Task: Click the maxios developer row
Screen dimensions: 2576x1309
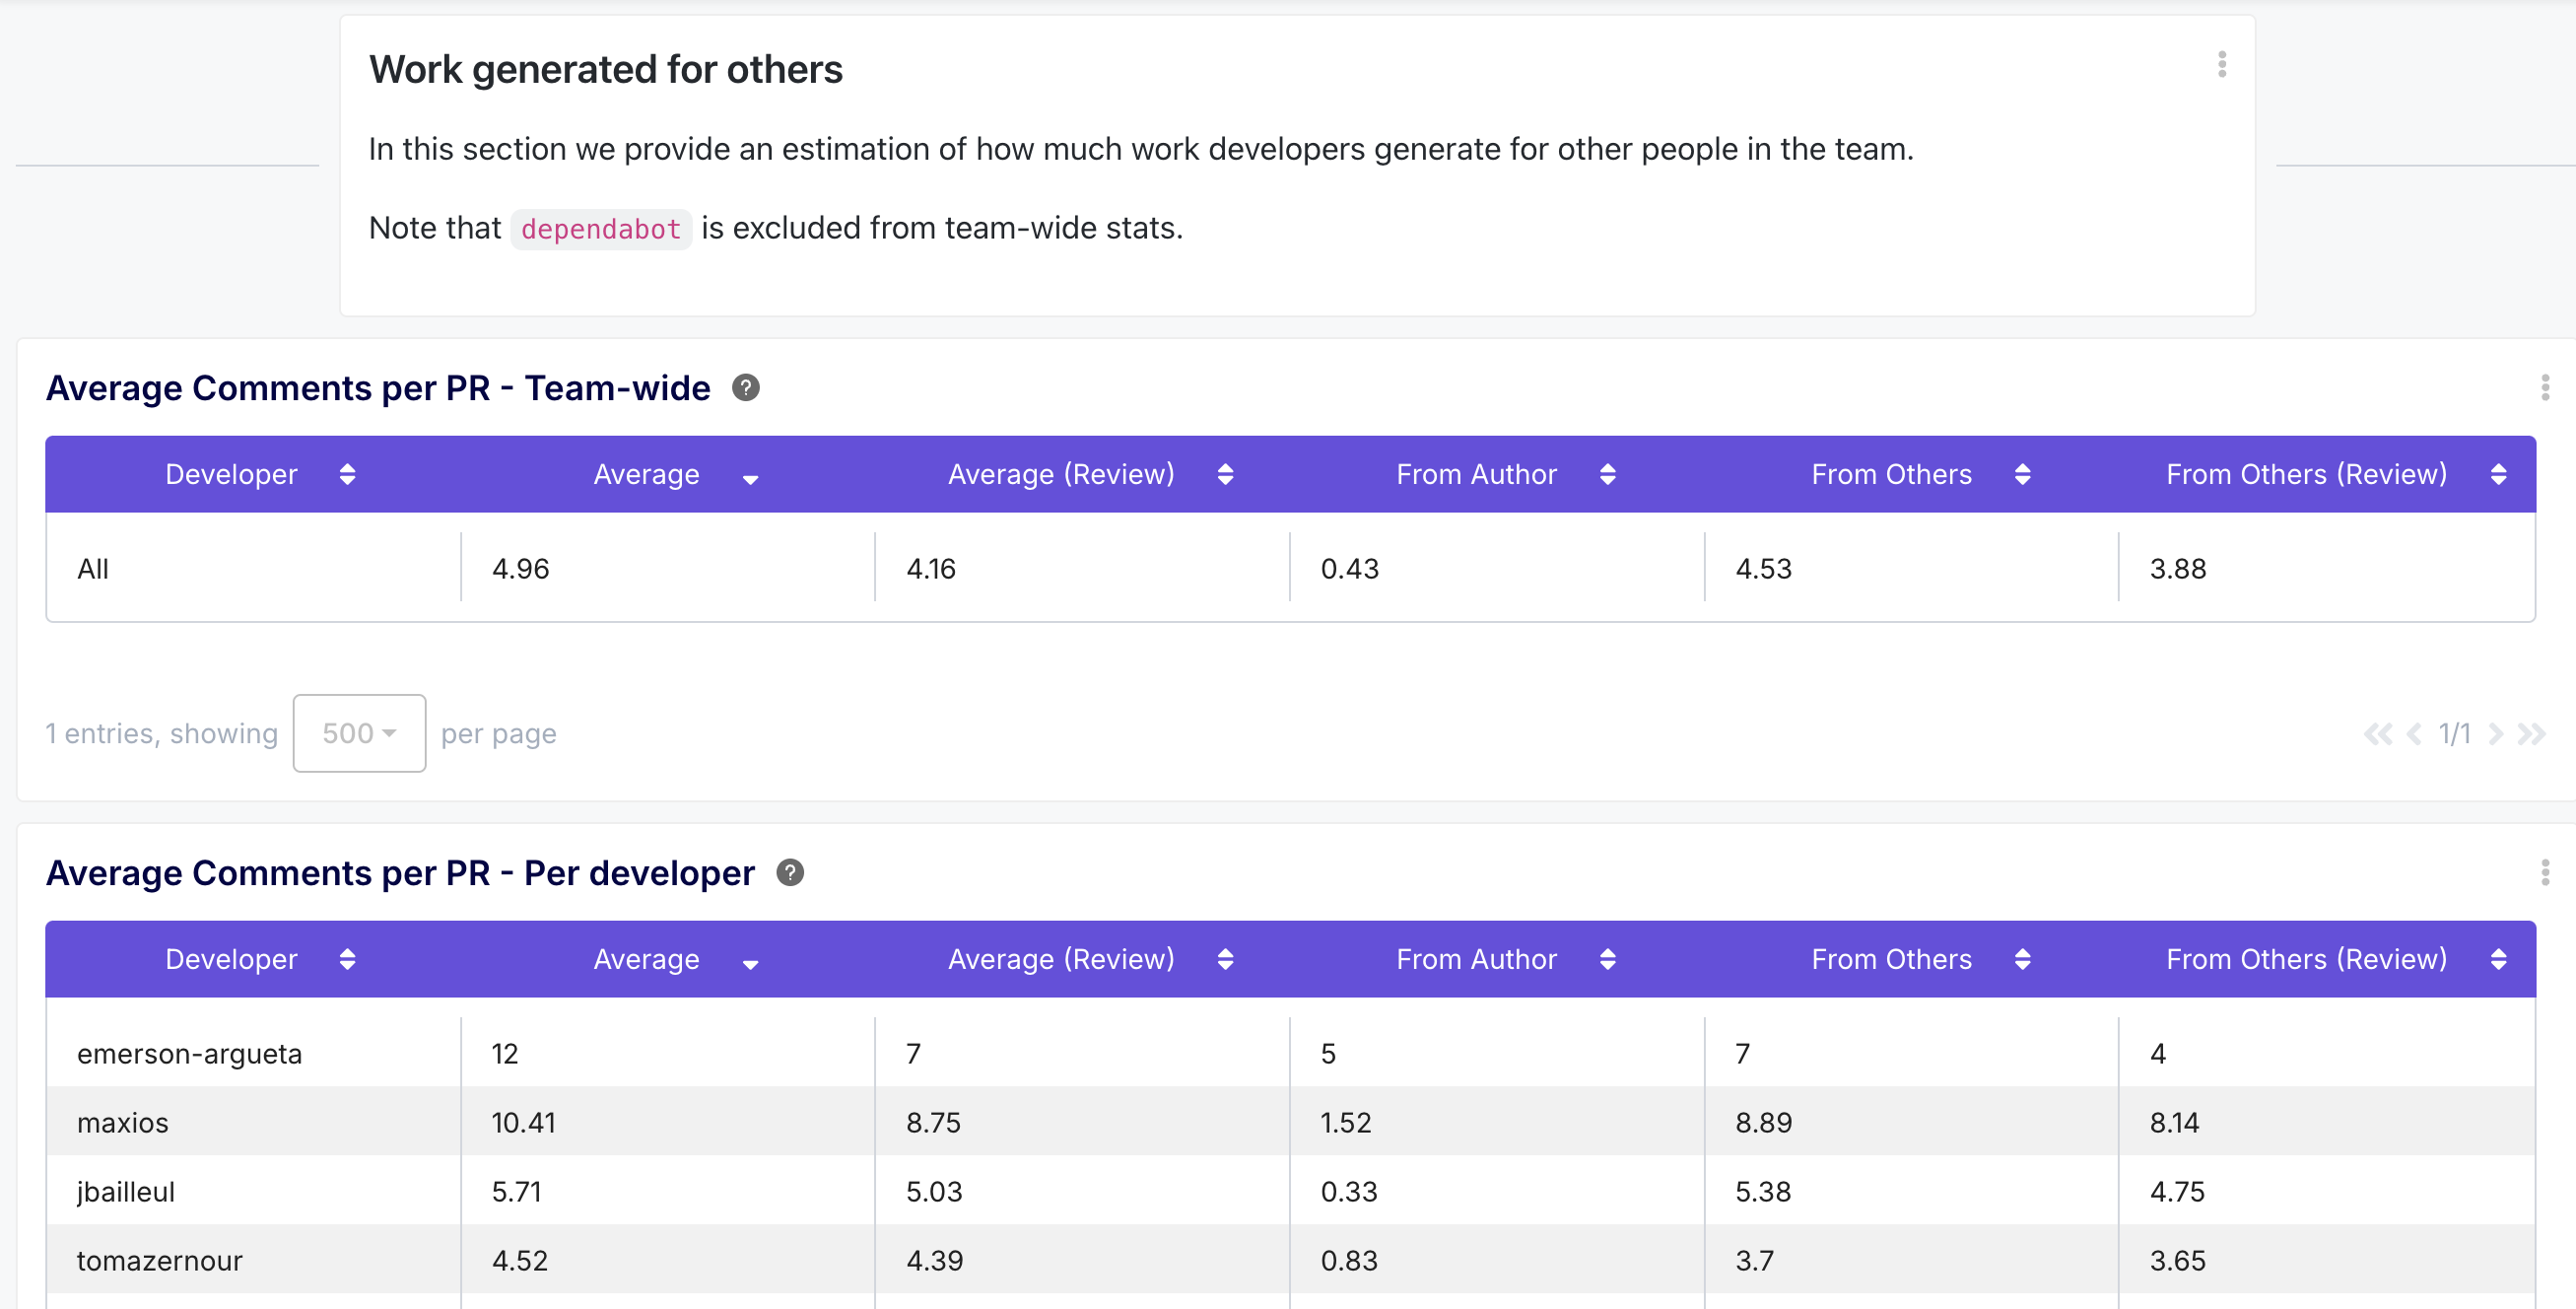Action: coord(123,1122)
